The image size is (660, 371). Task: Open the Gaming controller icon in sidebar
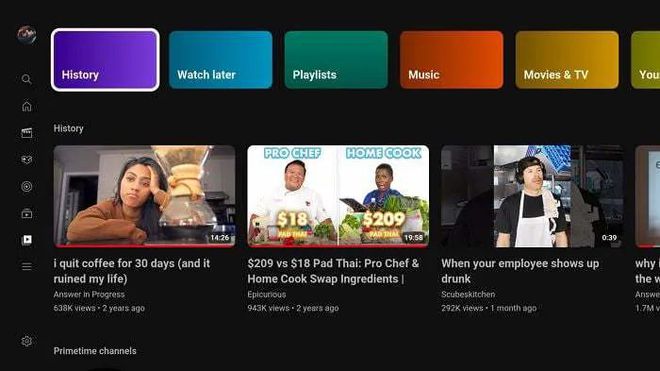tap(27, 160)
